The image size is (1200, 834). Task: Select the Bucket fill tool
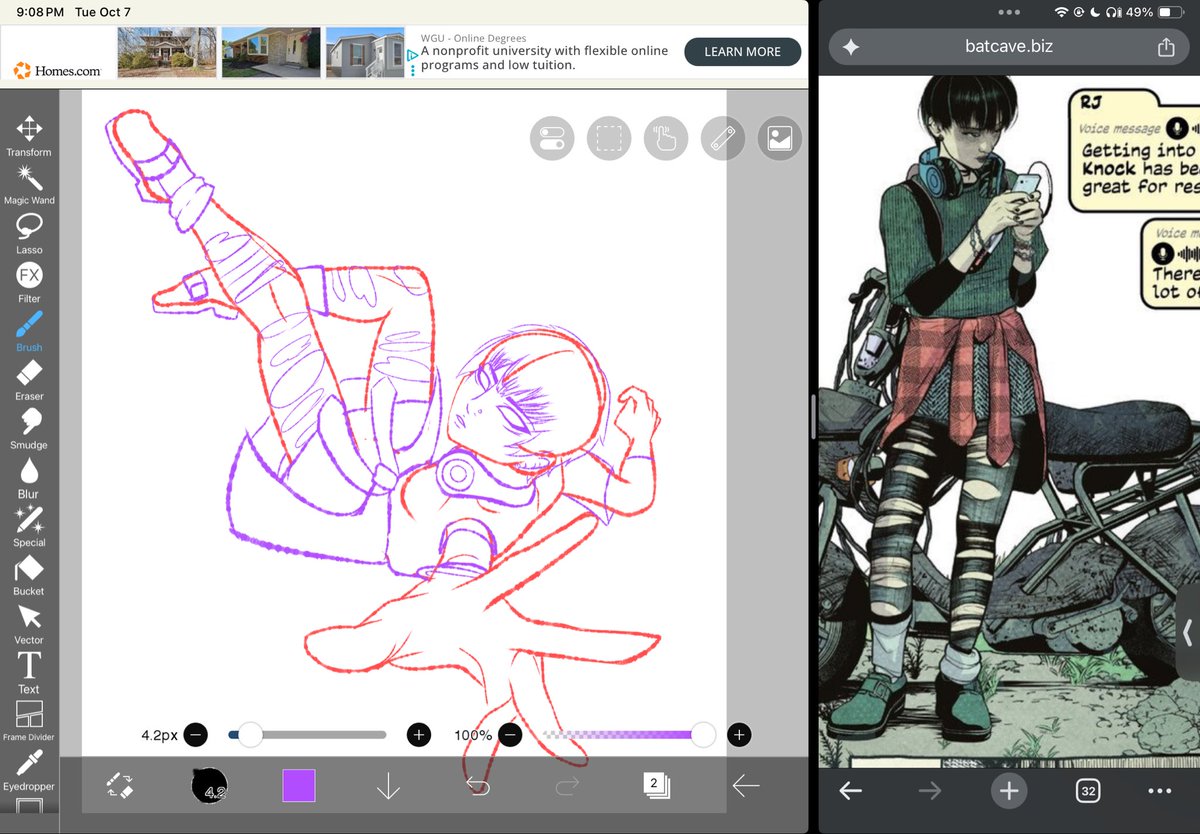pos(29,576)
